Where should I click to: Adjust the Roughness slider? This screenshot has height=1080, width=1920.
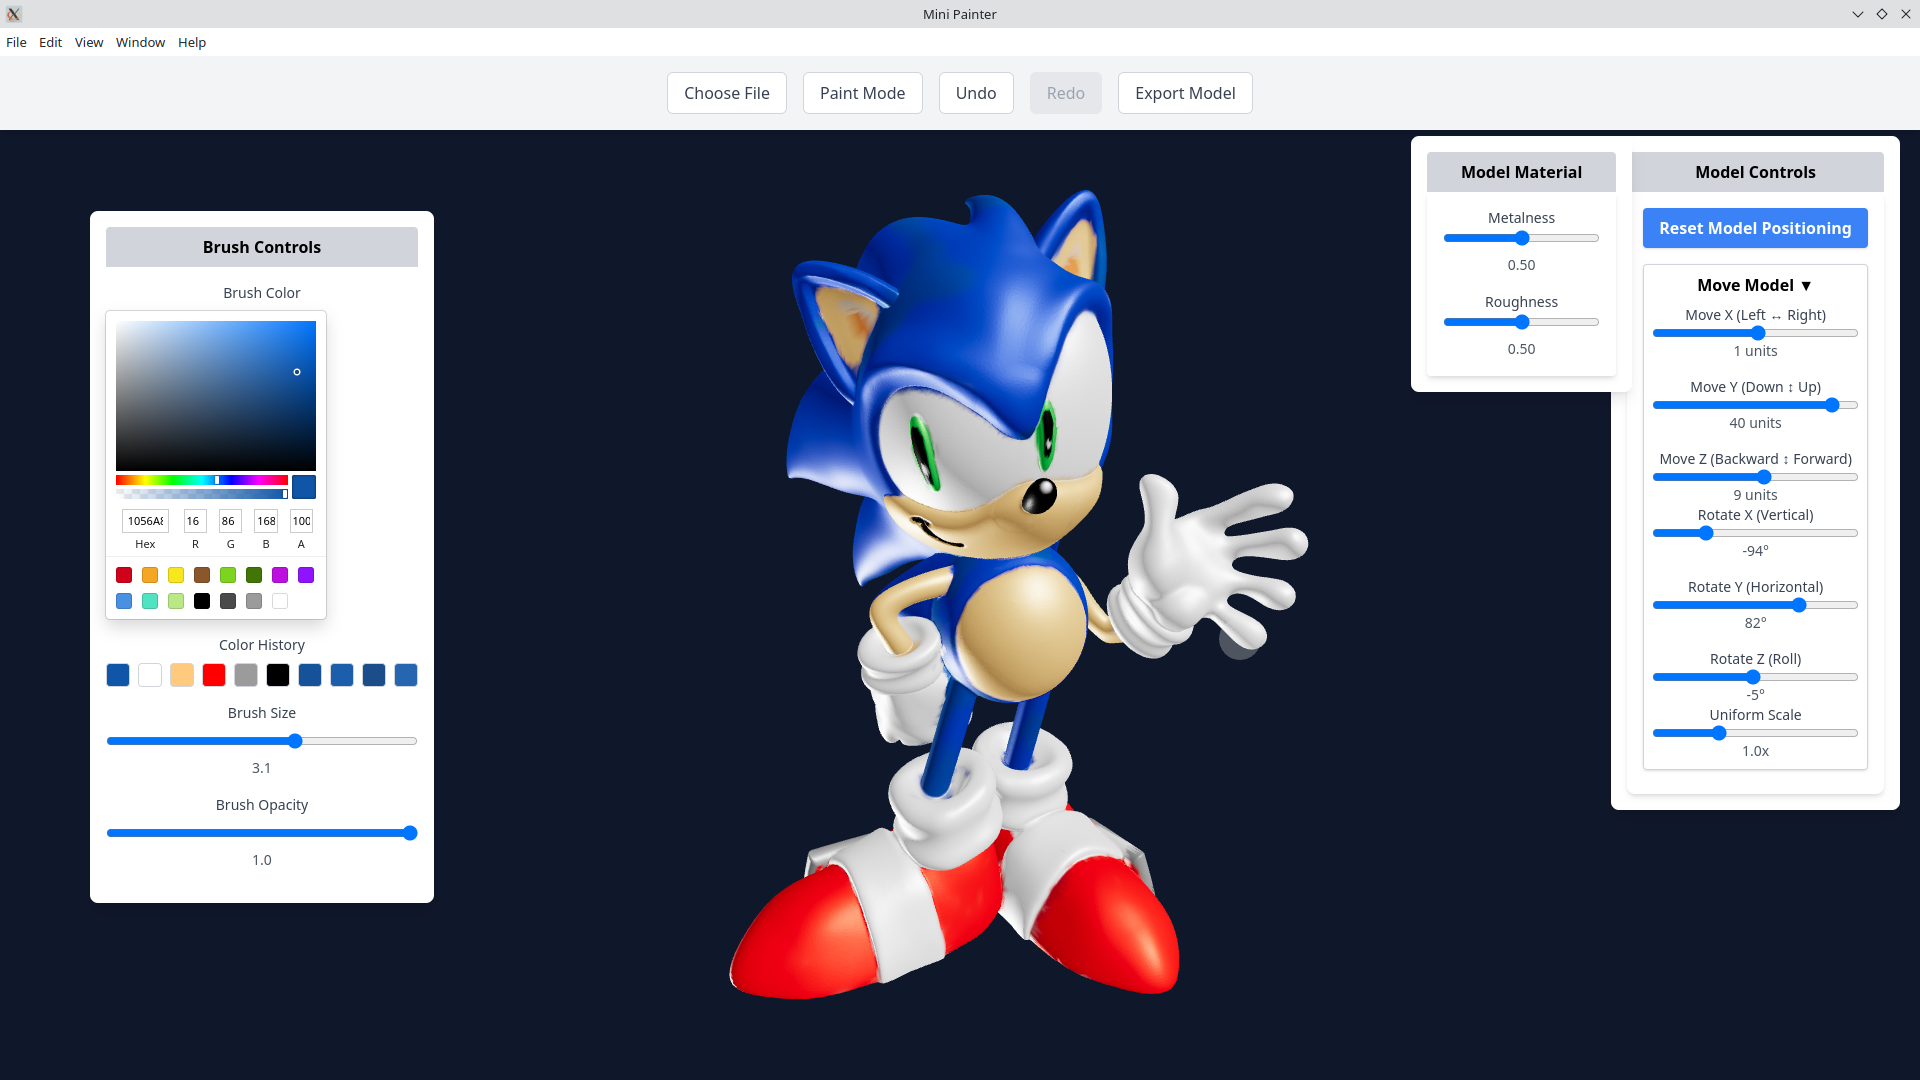(1521, 322)
